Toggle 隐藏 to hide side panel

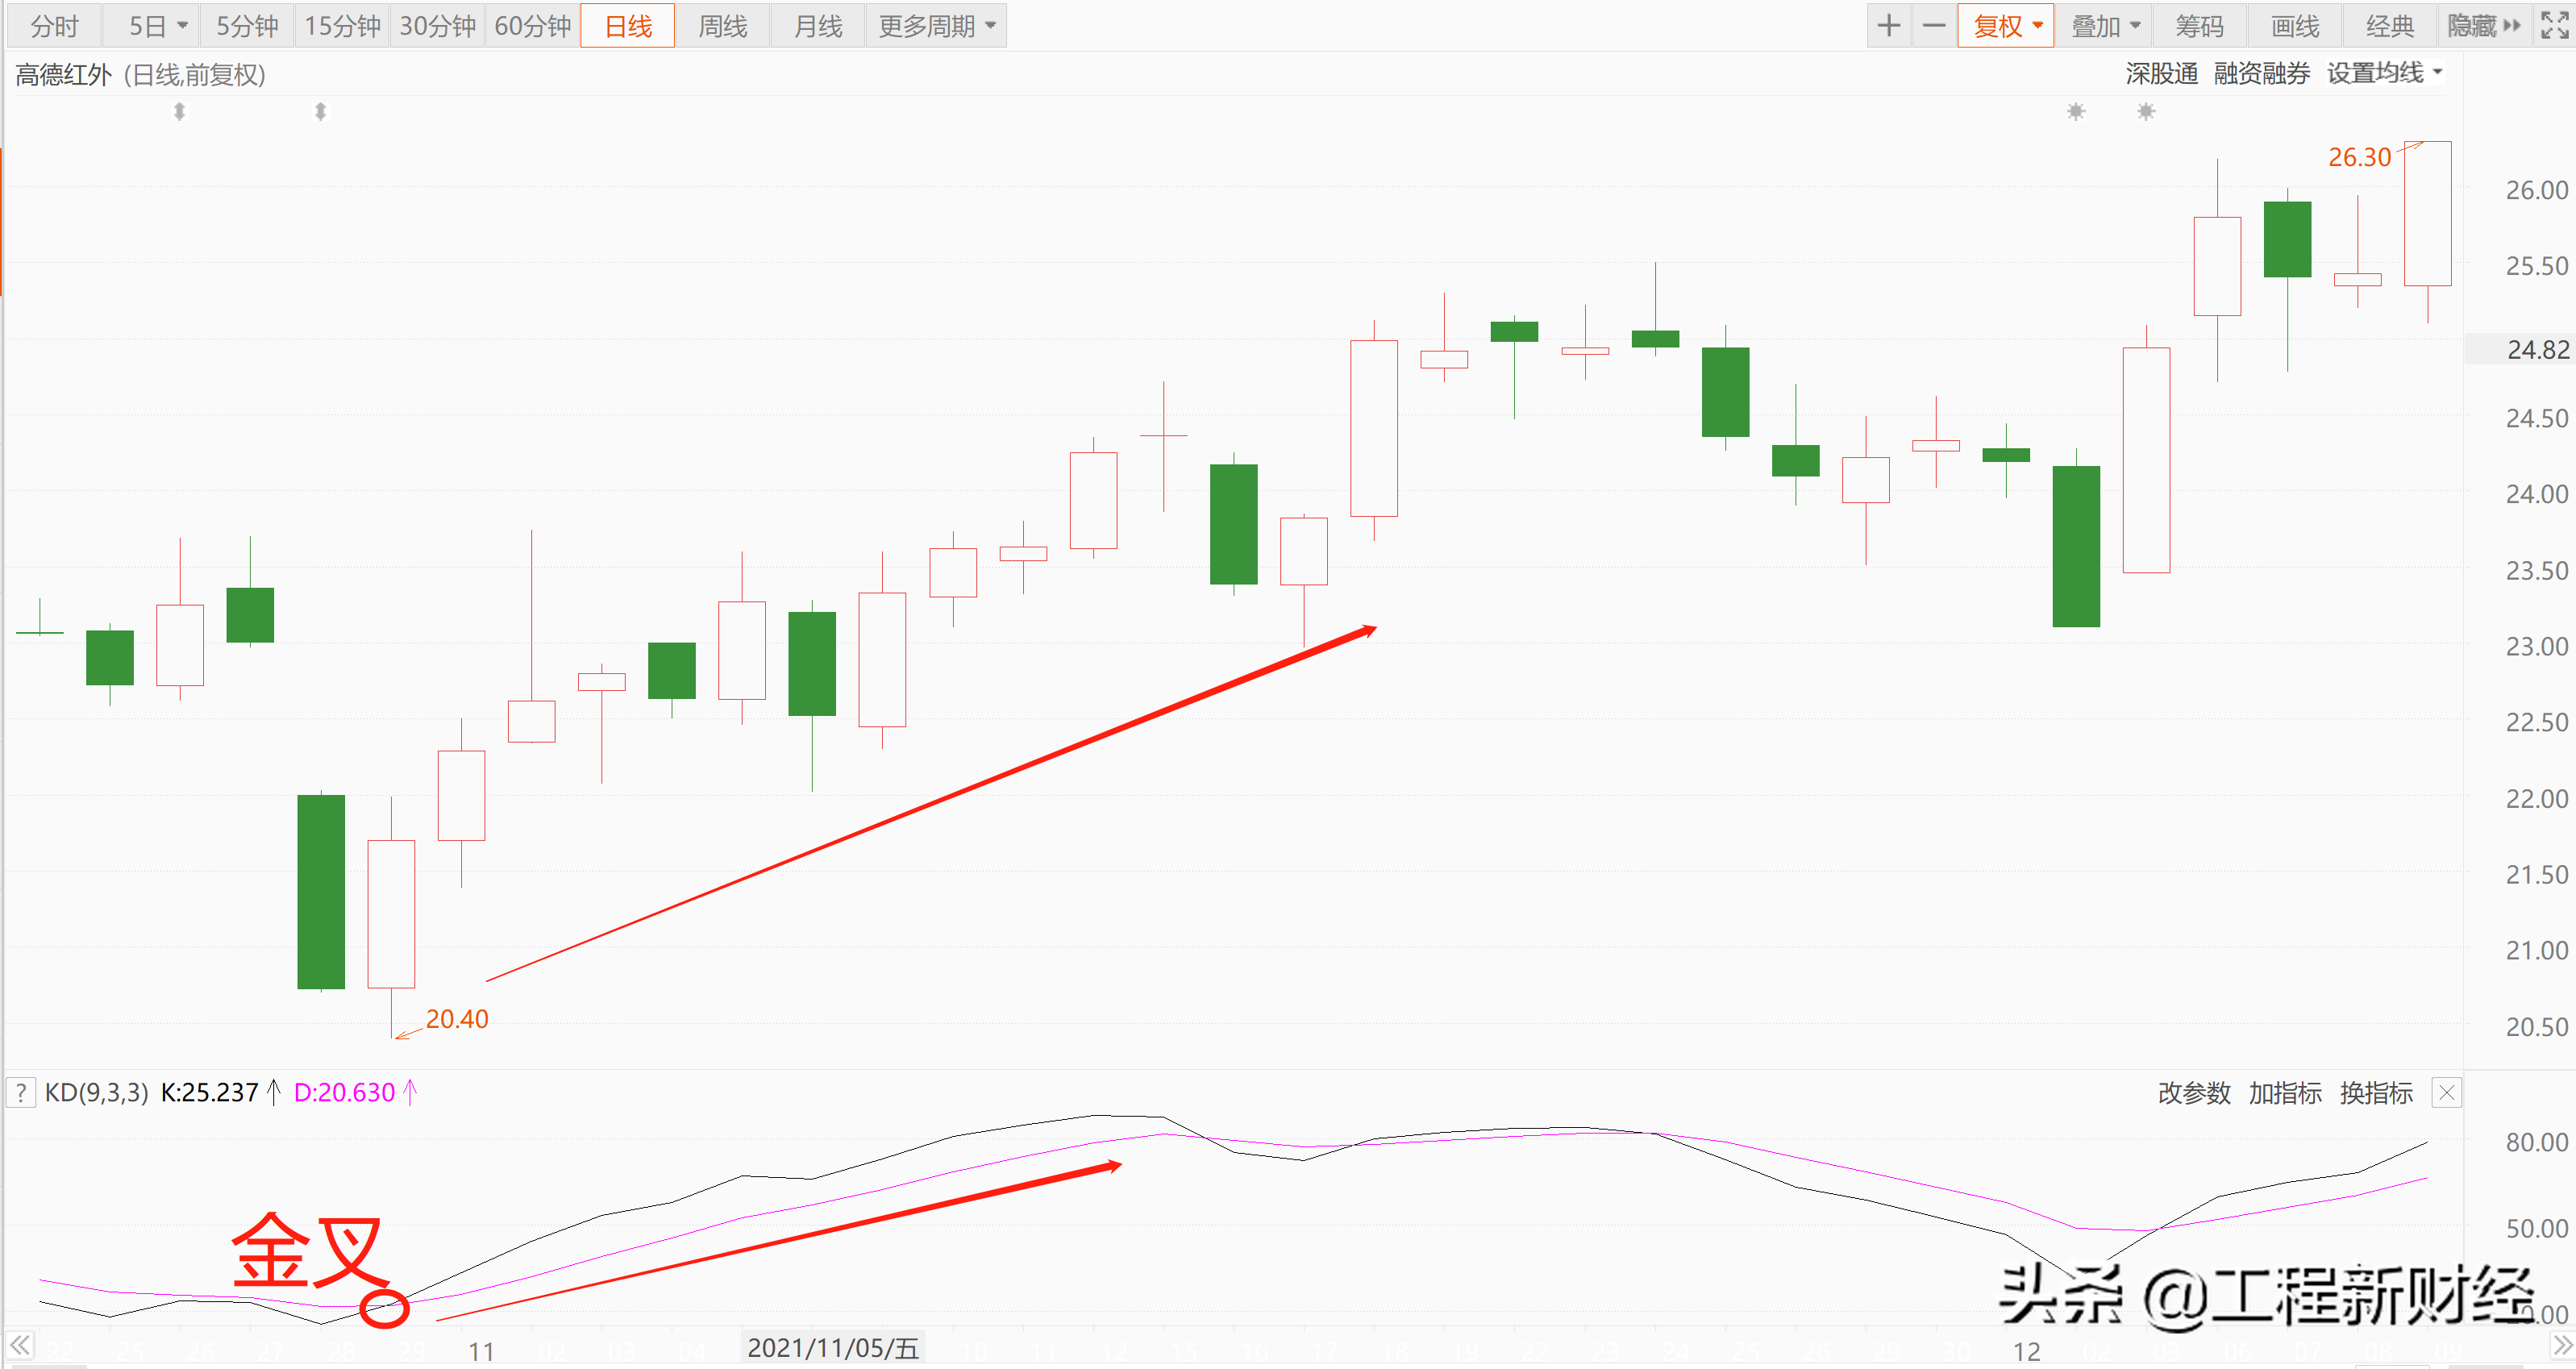(x=2483, y=26)
